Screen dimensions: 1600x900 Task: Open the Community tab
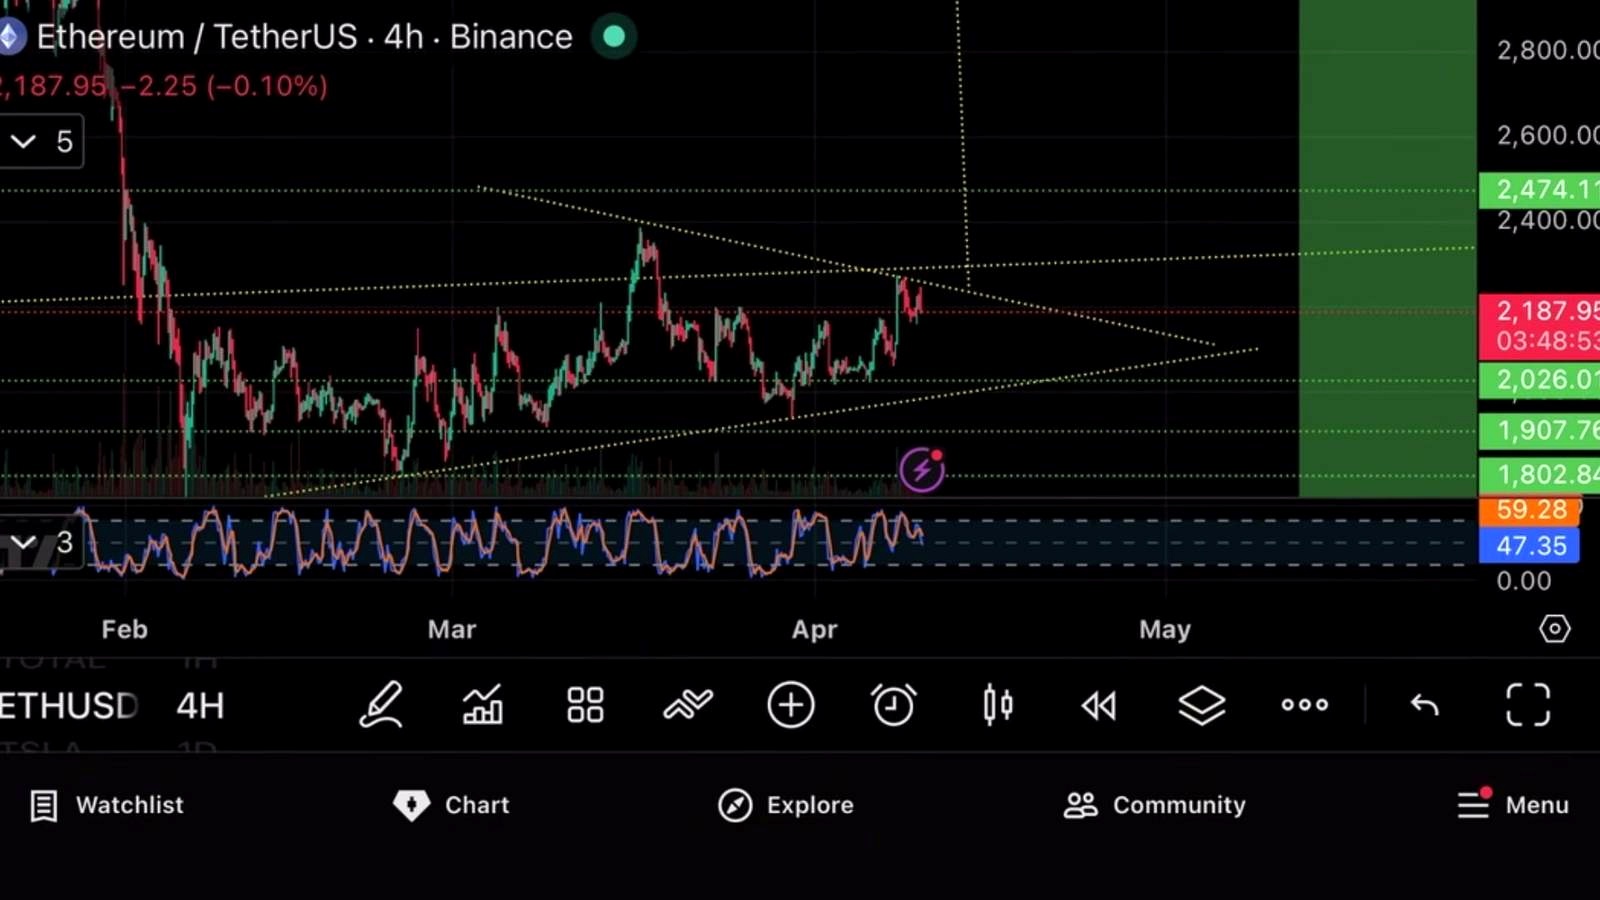coord(1155,805)
